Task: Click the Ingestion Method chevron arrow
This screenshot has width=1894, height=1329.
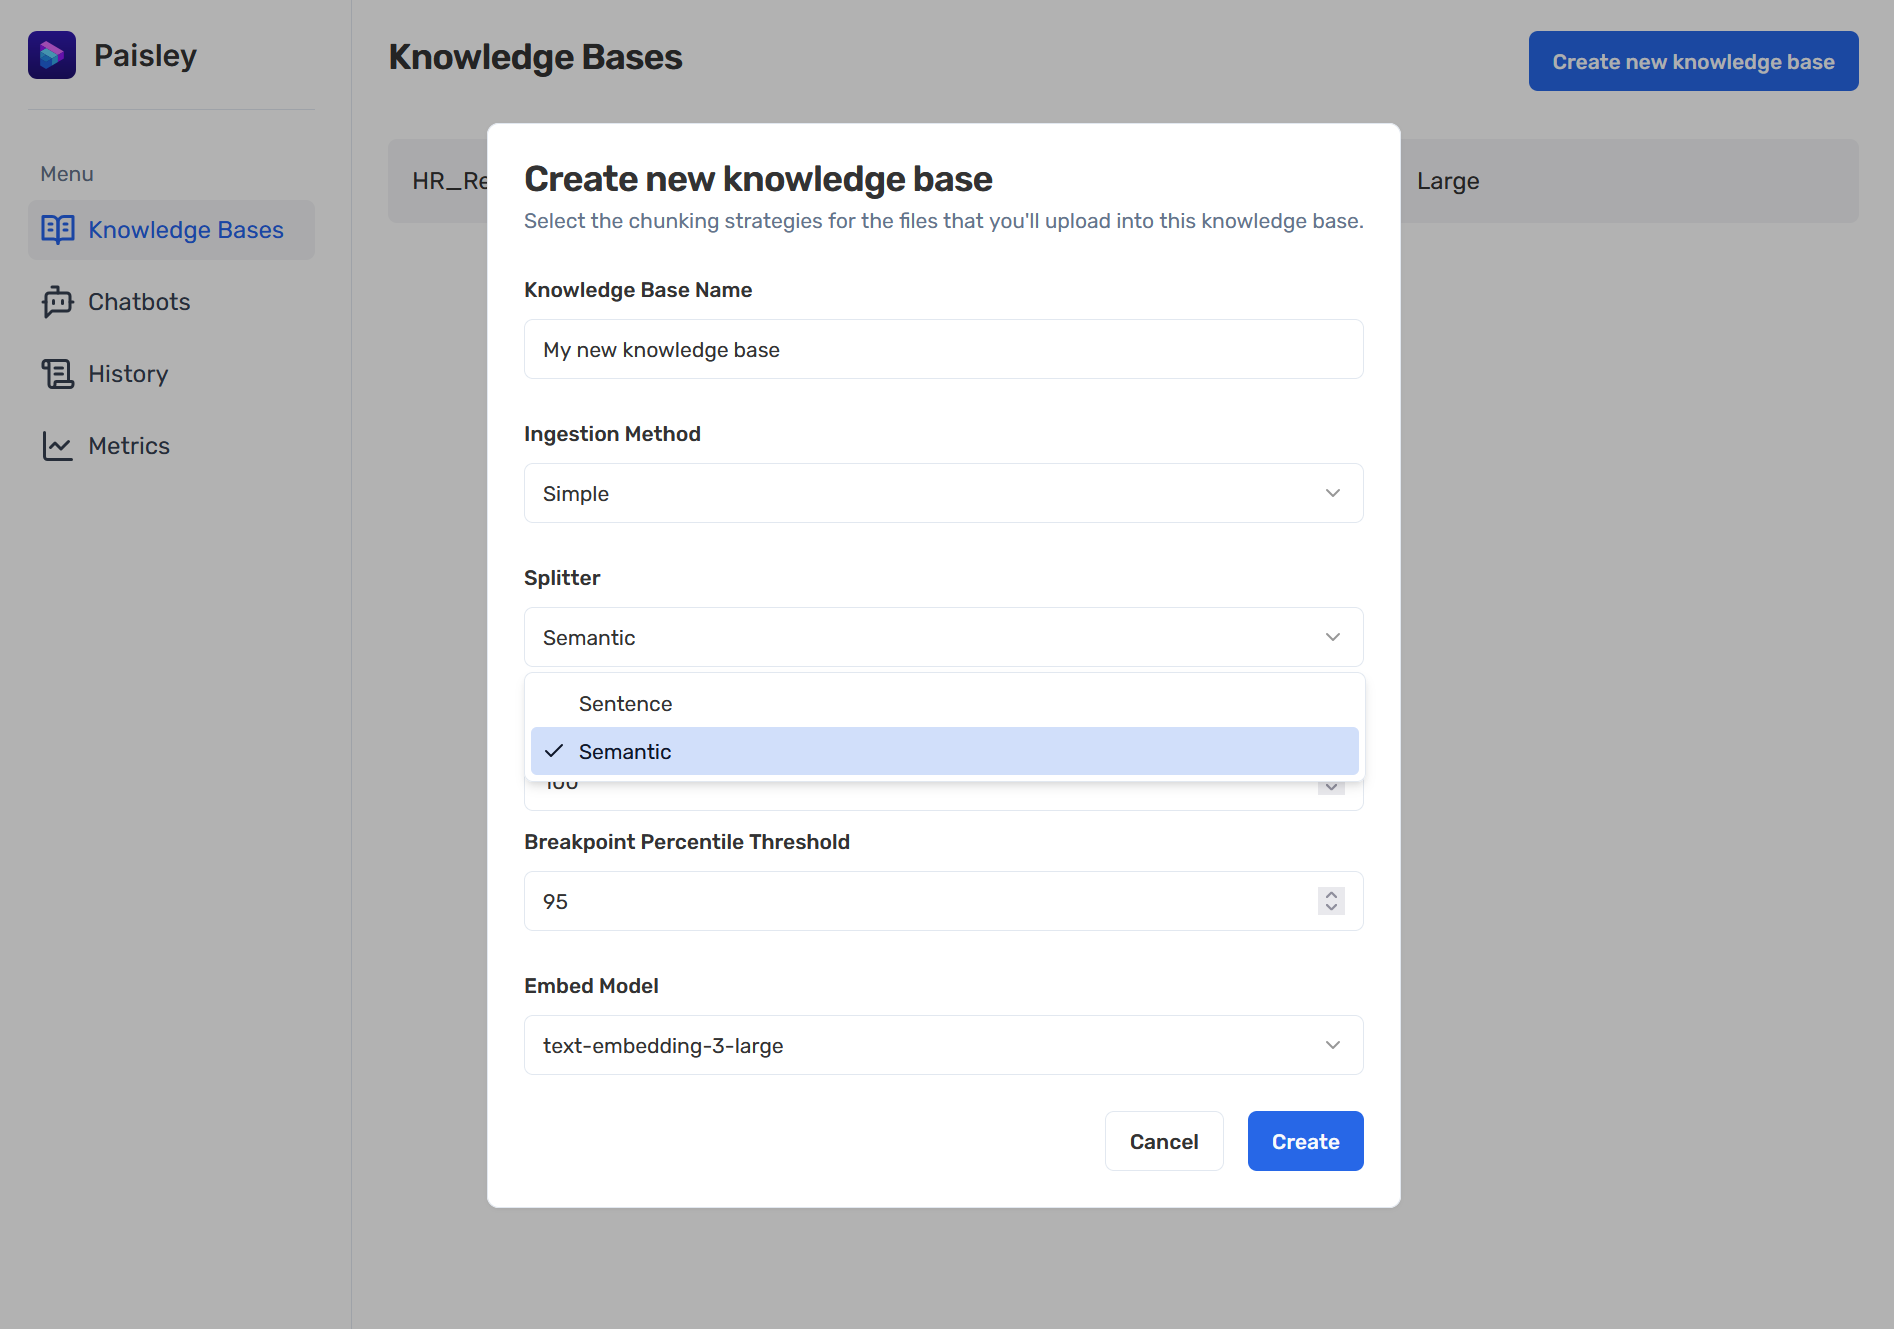Action: 1333,493
